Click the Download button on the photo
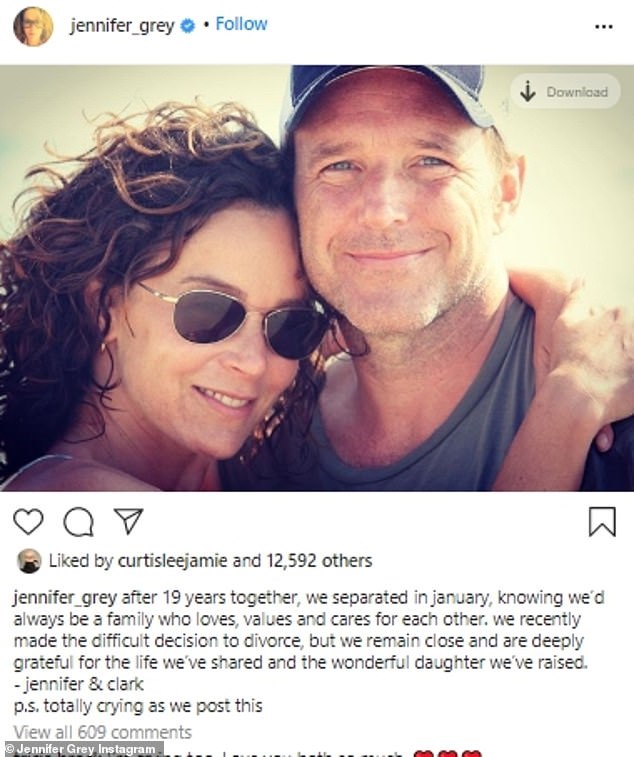The width and height of the screenshot is (634, 757). (564, 92)
